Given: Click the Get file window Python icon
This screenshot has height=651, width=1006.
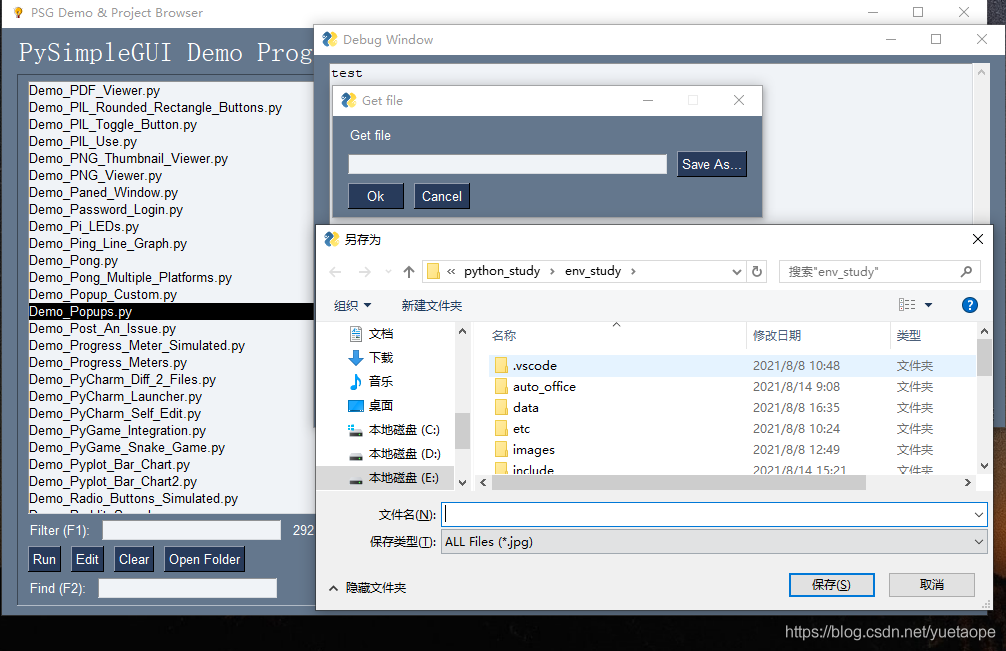Looking at the screenshot, I should point(348,100).
